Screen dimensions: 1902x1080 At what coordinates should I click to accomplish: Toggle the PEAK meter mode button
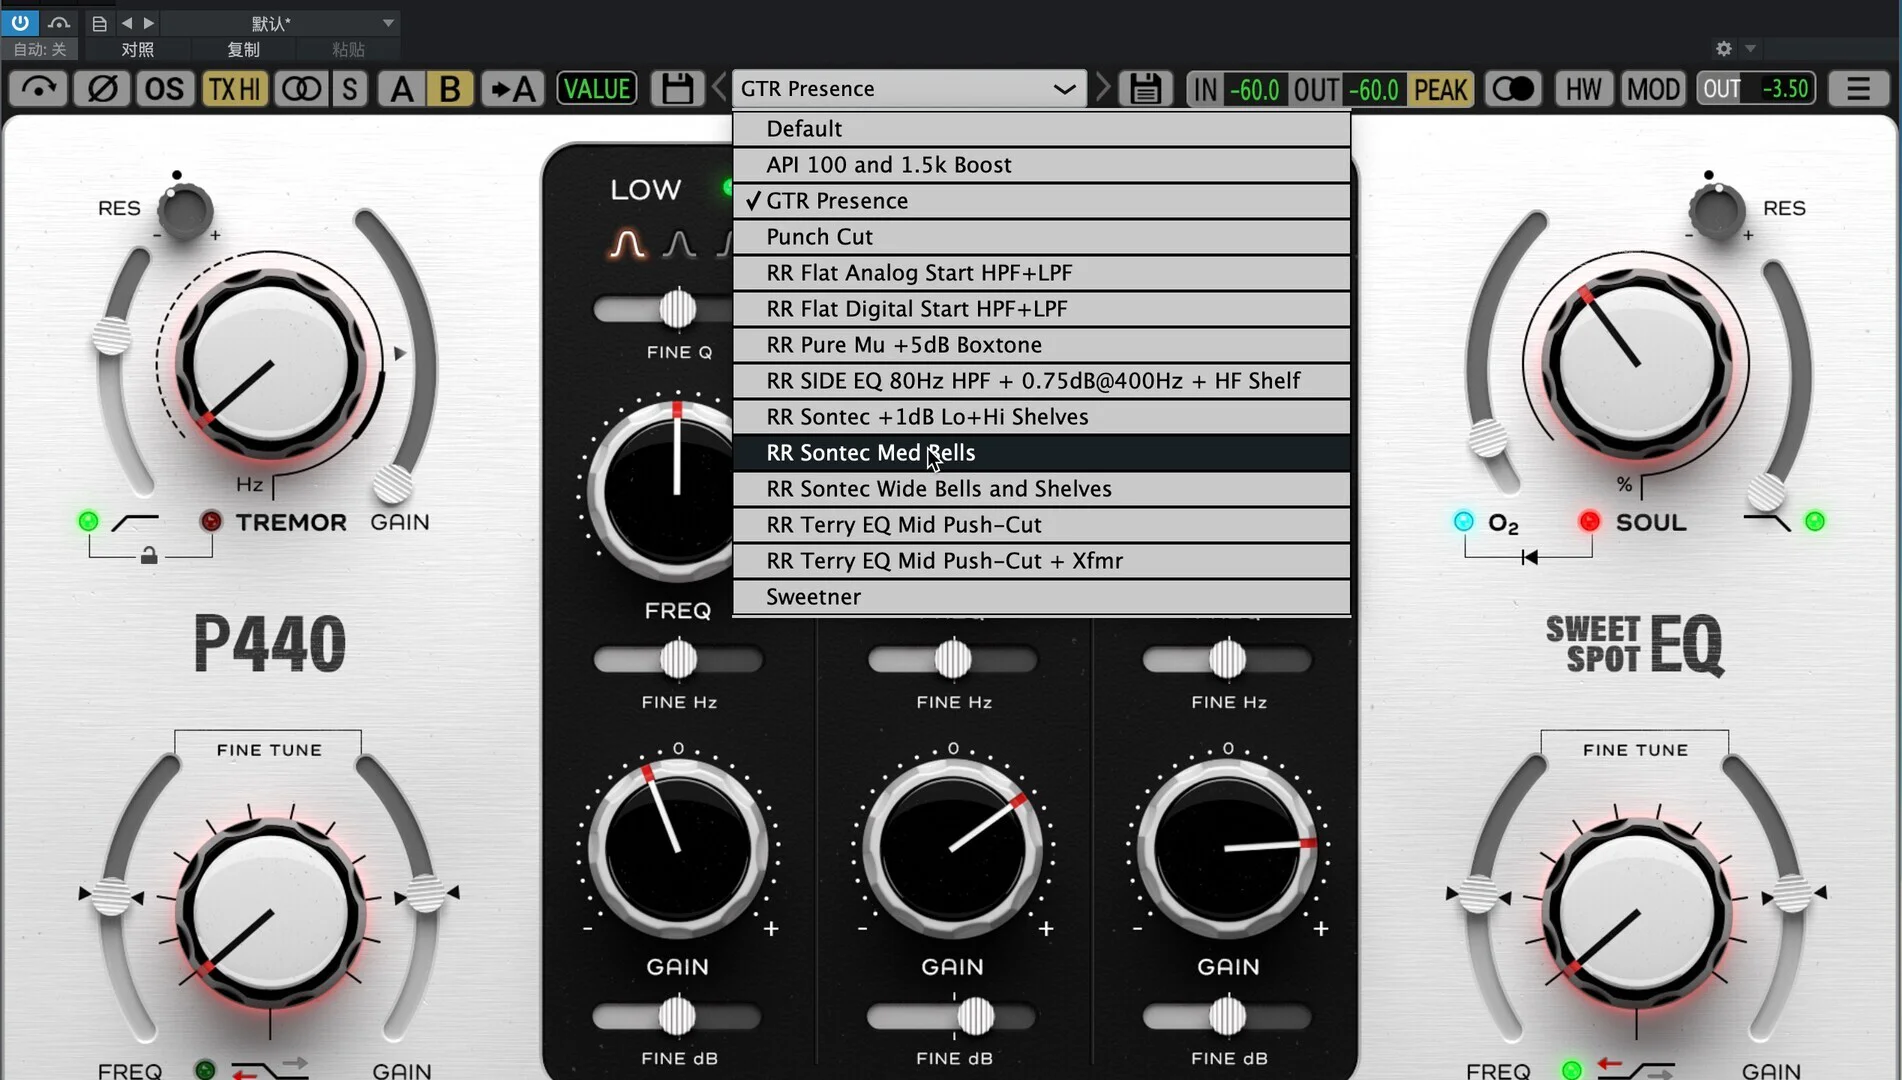[x=1440, y=90]
